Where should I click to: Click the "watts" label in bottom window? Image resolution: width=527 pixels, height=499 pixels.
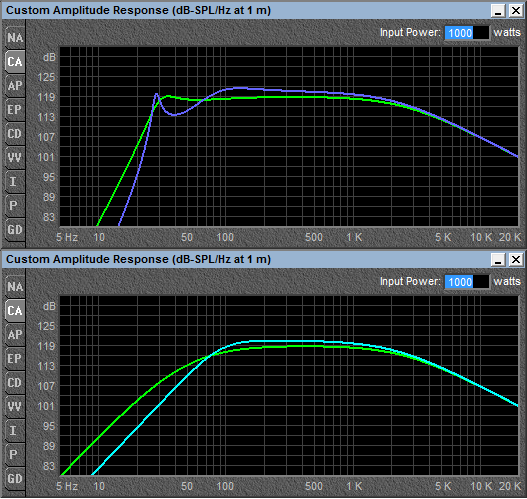(x=507, y=281)
